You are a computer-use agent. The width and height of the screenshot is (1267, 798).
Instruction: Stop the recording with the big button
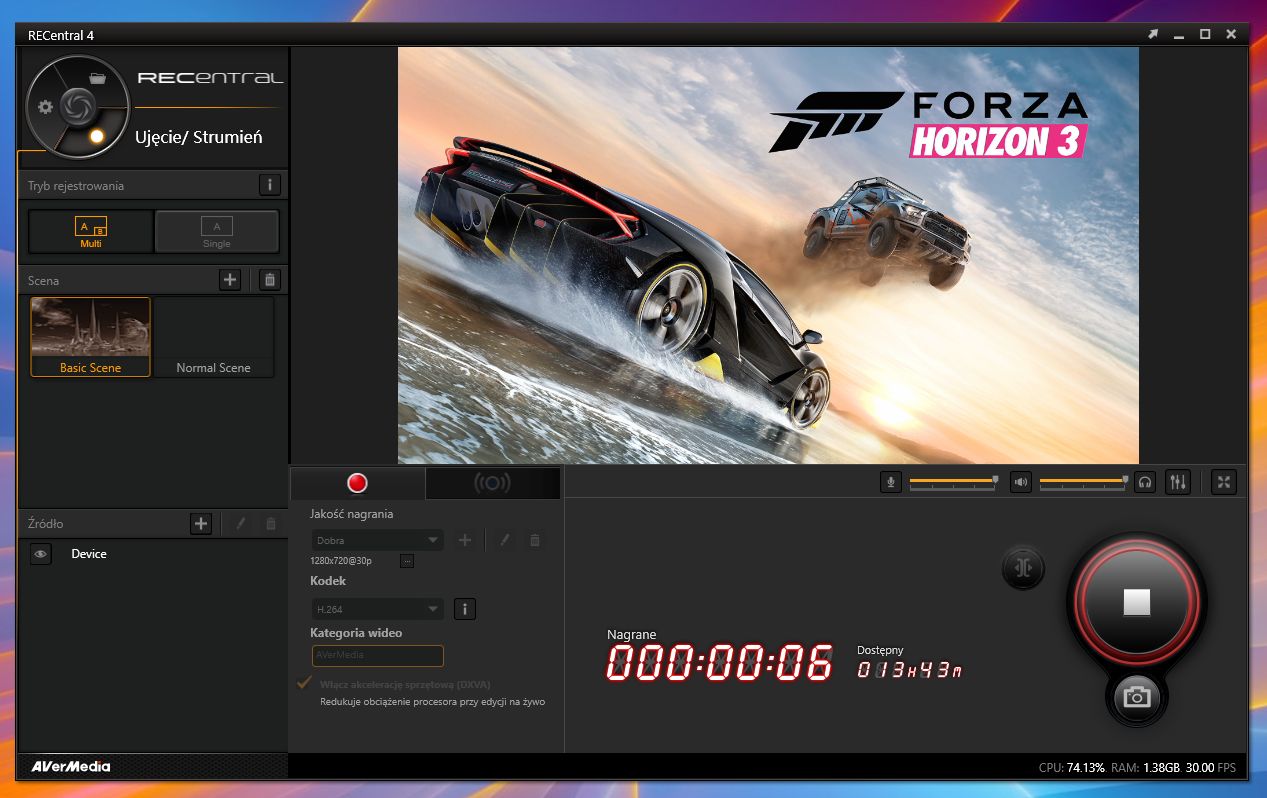coord(1137,601)
